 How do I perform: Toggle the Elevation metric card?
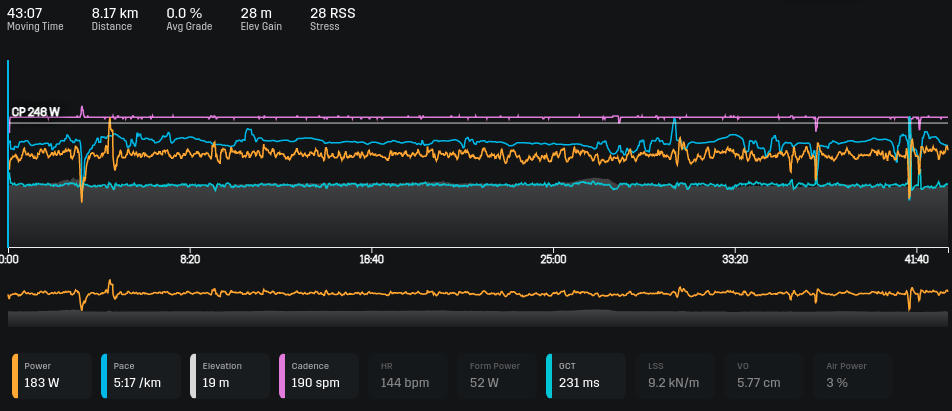pyautogui.click(x=230, y=375)
